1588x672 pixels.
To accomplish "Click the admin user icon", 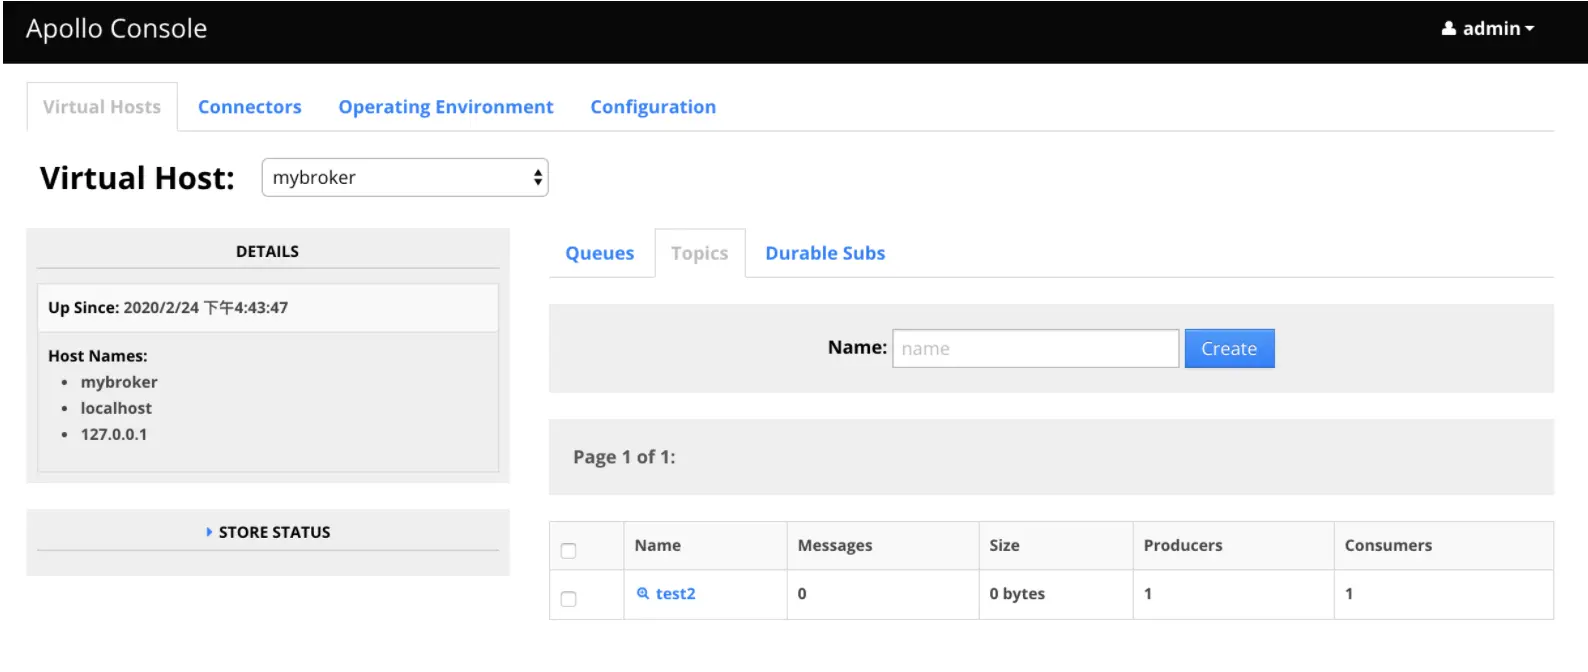I will [1448, 29].
